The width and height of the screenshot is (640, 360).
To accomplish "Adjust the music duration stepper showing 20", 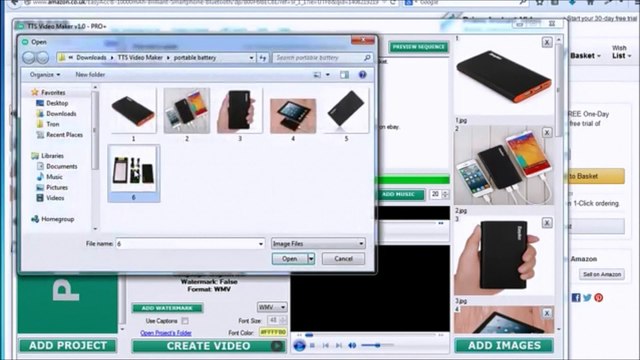I will tap(445, 194).
